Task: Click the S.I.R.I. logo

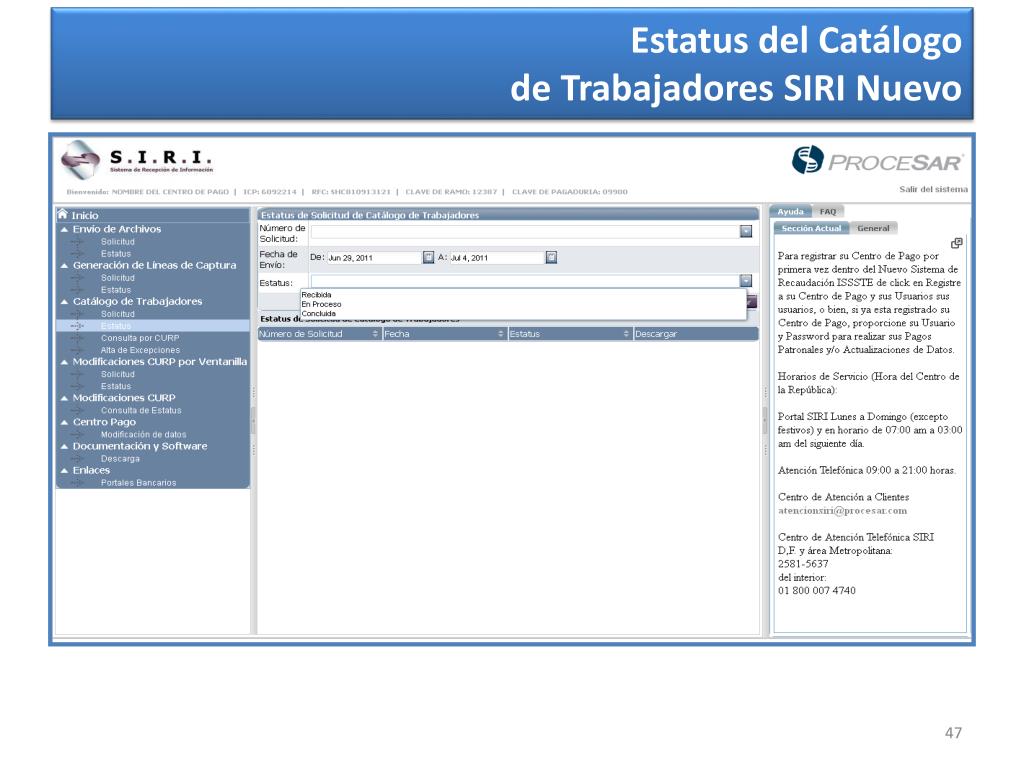Action: click(136, 161)
